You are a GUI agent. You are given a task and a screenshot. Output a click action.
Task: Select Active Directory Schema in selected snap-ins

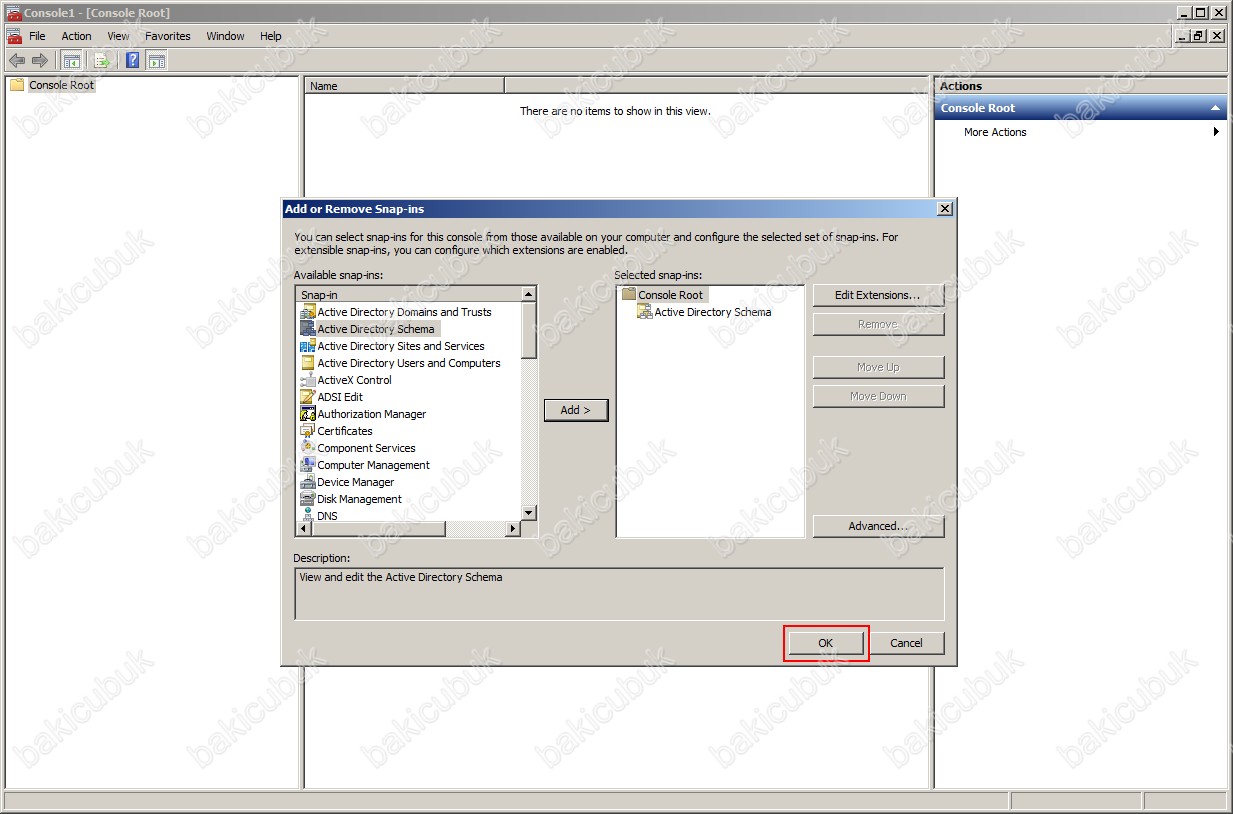[x=704, y=312]
